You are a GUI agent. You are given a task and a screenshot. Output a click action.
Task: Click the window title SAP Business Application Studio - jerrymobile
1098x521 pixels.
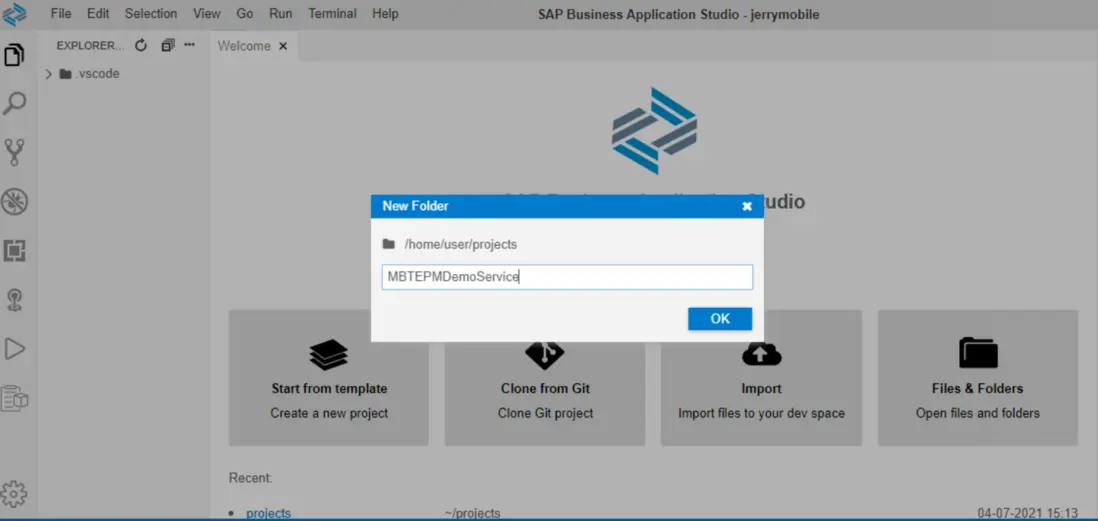click(679, 14)
